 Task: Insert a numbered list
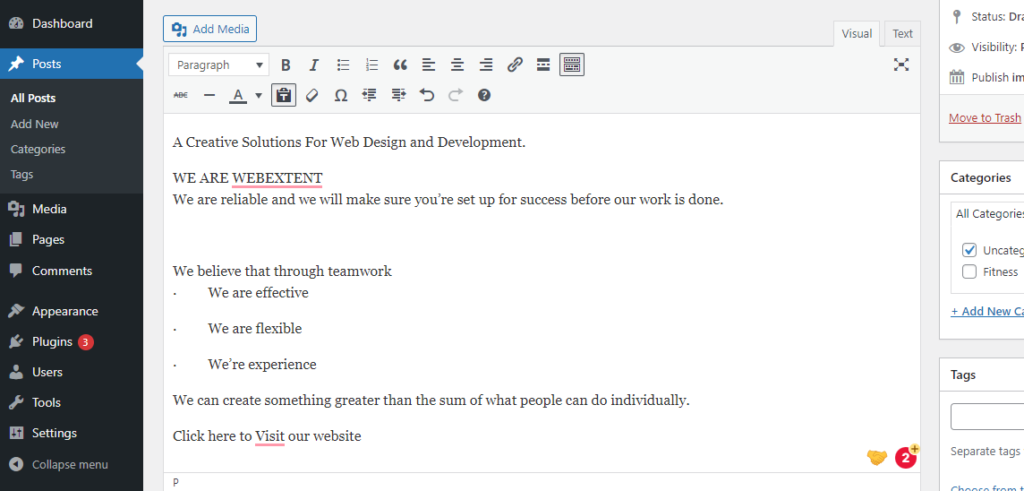pyautogui.click(x=372, y=65)
